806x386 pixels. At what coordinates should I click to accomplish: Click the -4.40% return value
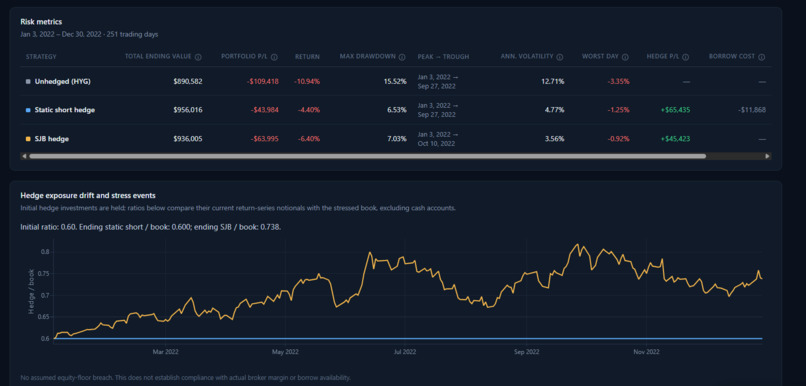[309, 110]
